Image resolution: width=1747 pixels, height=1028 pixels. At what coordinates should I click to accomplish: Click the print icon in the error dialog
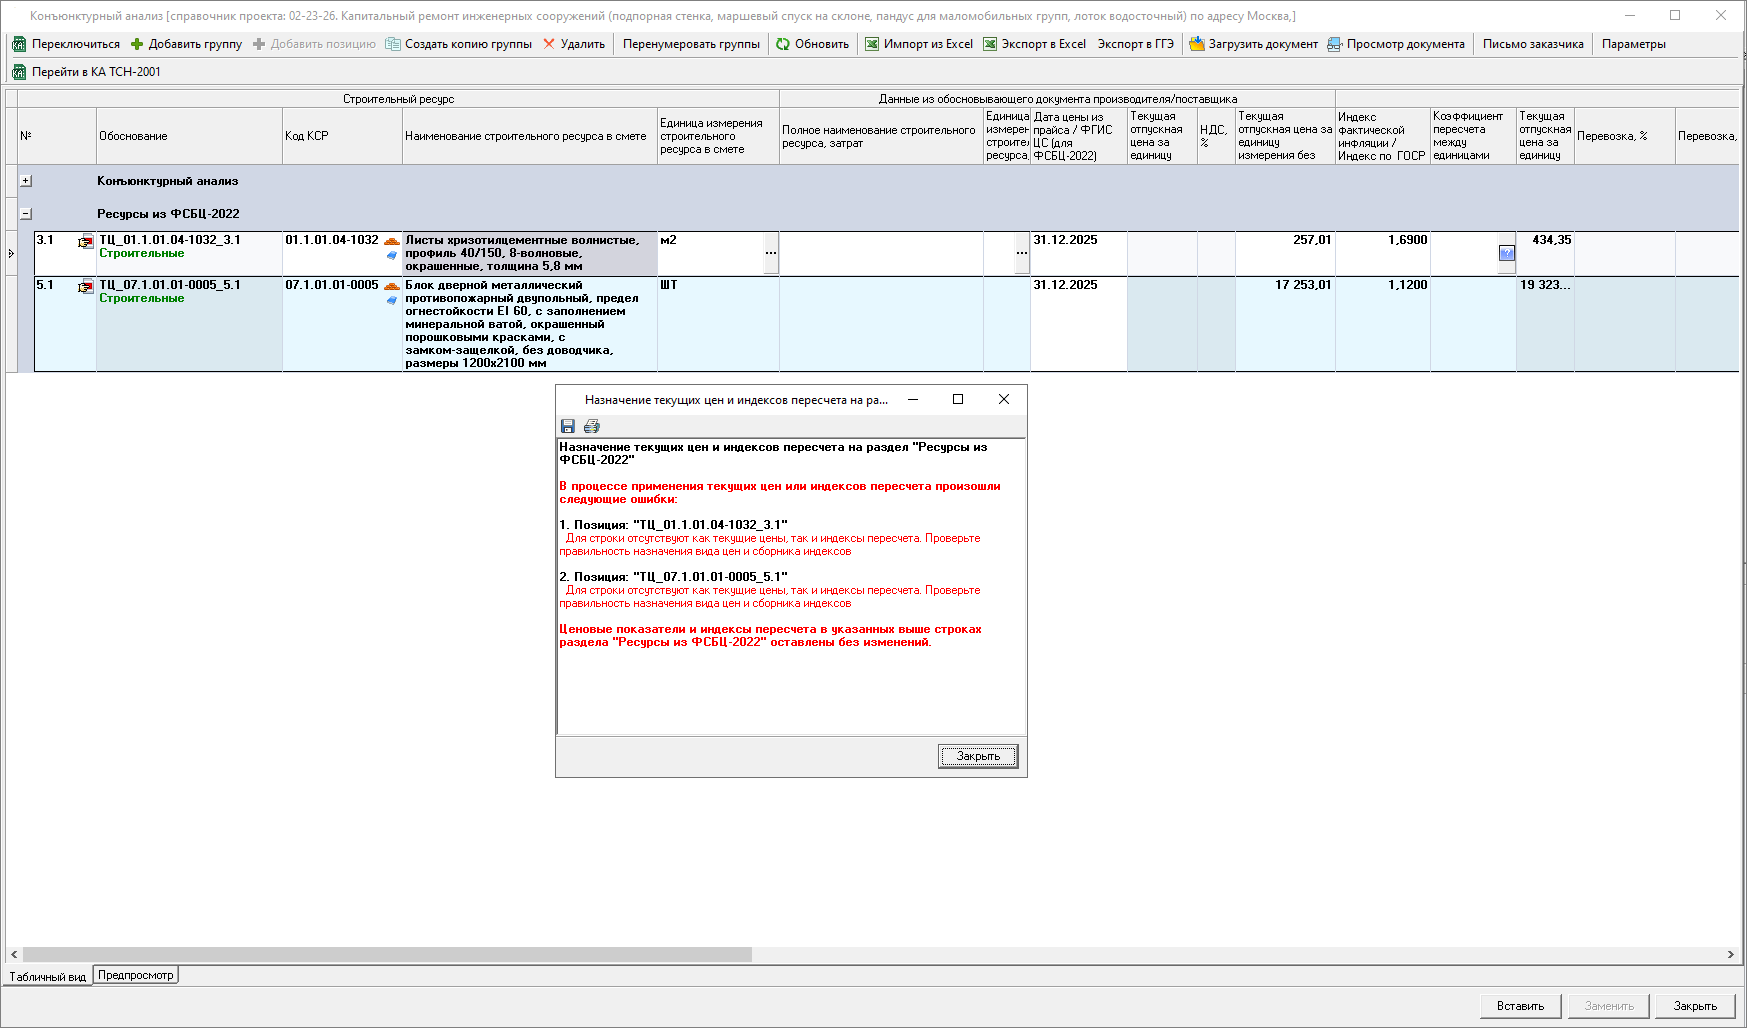tap(592, 426)
